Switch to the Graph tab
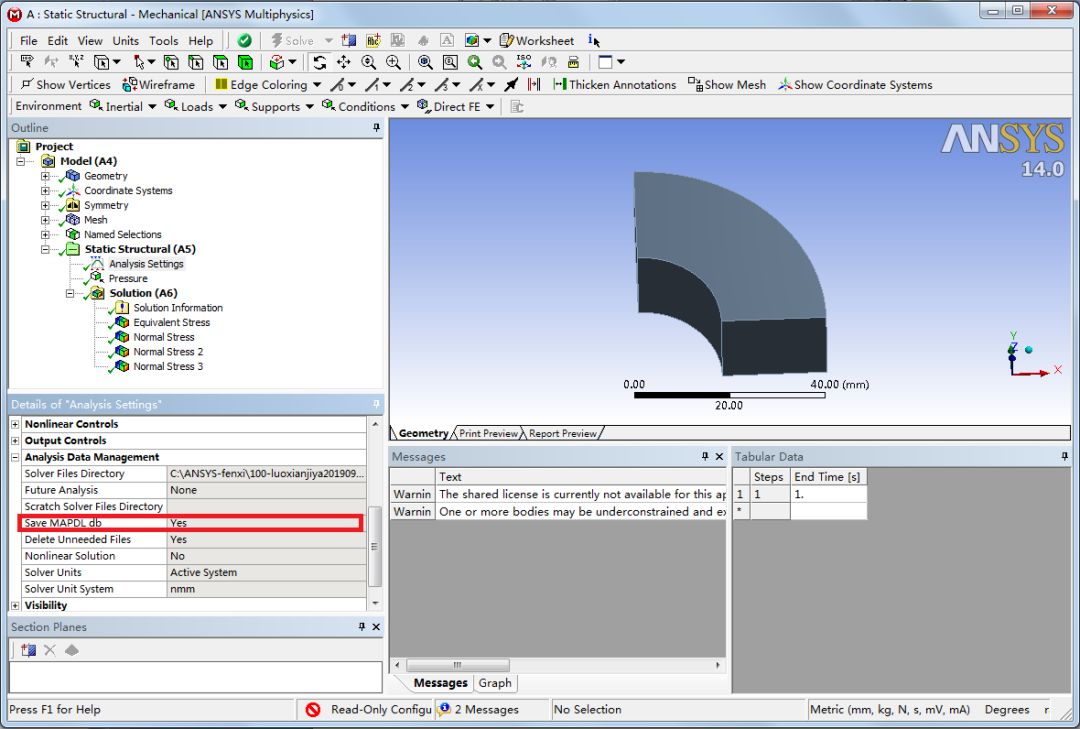The height and width of the screenshot is (729, 1080). (x=495, y=683)
